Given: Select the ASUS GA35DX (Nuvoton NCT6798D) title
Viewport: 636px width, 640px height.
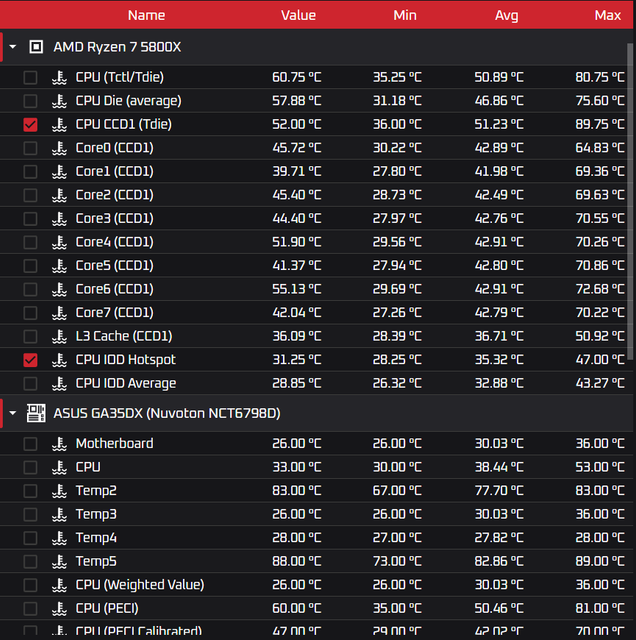Looking at the screenshot, I should click(x=167, y=413).
